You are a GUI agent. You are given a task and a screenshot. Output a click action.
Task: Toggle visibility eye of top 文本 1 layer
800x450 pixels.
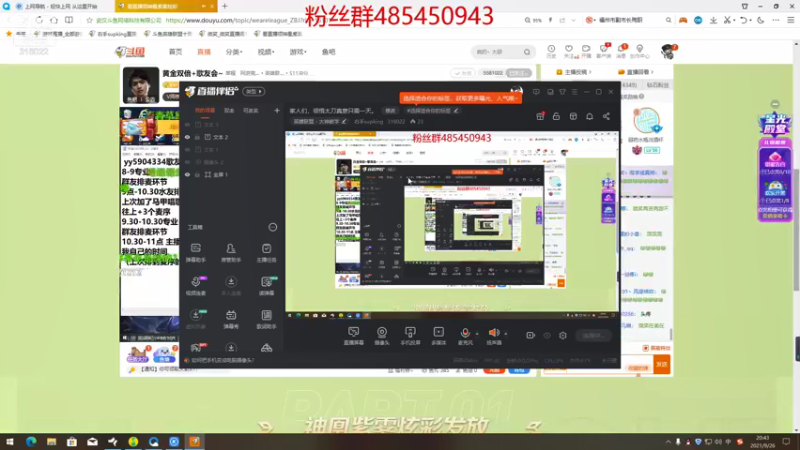pos(187,124)
